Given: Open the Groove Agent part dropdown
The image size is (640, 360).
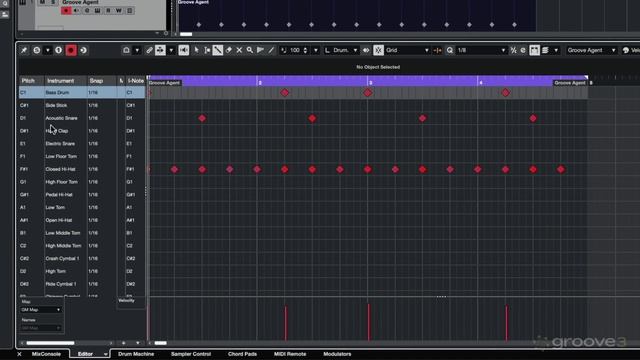Looking at the screenshot, I should [x=591, y=50].
